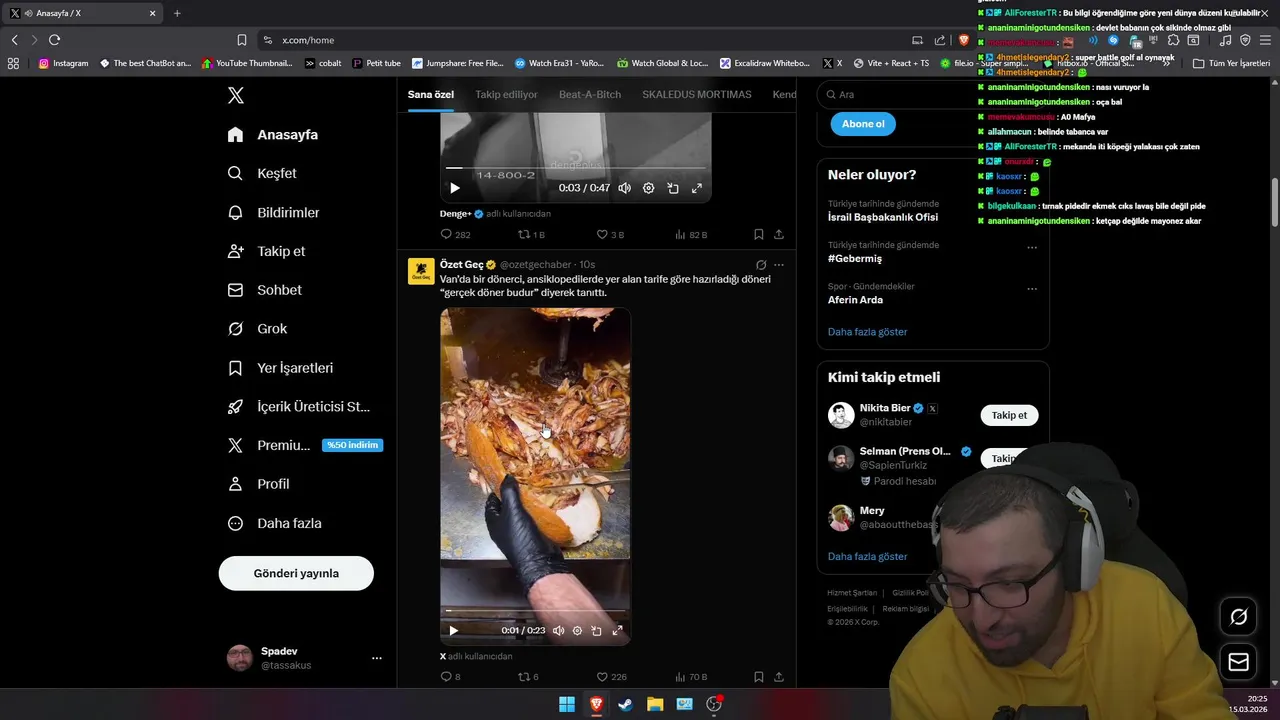The width and height of the screenshot is (1280, 720).
Task: Expand Daha fazla göster under Neler oluyor
Action: pyautogui.click(x=868, y=332)
